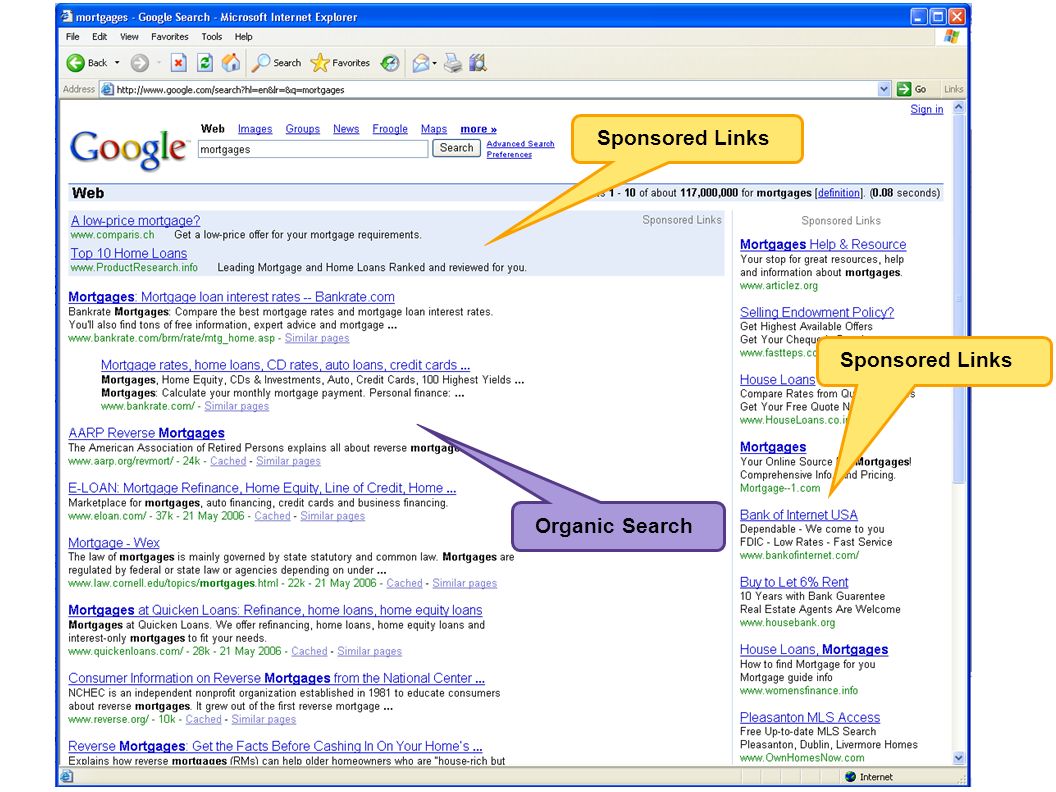This screenshot has width=1056, height=792.
Task: Click the vertical scrollbar down arrow
Action: click(958, 758)
